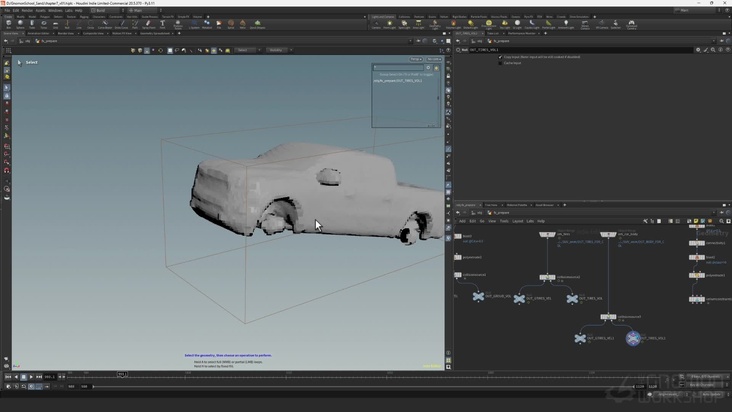This screenshot has height=412, width=732.
Task: Open the Layout menu in network editor
Action: pyautogui.click(x=518, y=221)
